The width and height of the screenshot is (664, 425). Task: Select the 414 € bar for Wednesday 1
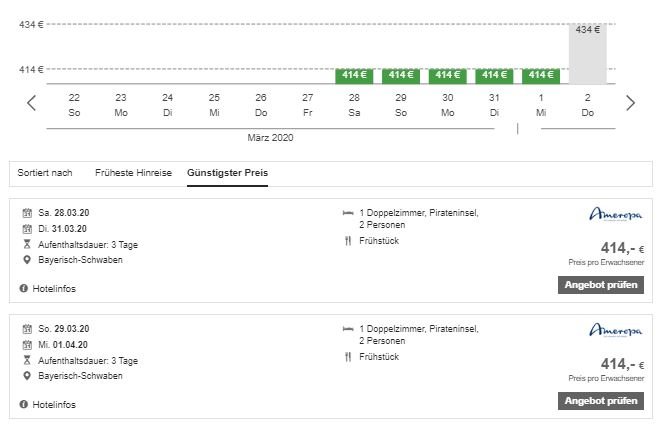click(540, 75)
